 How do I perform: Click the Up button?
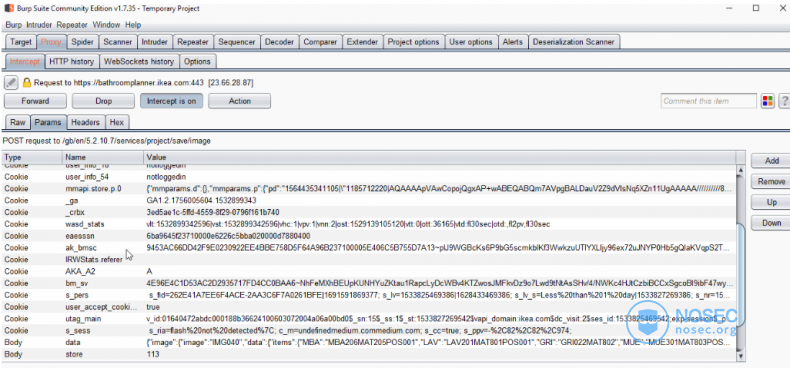point(771,202)
